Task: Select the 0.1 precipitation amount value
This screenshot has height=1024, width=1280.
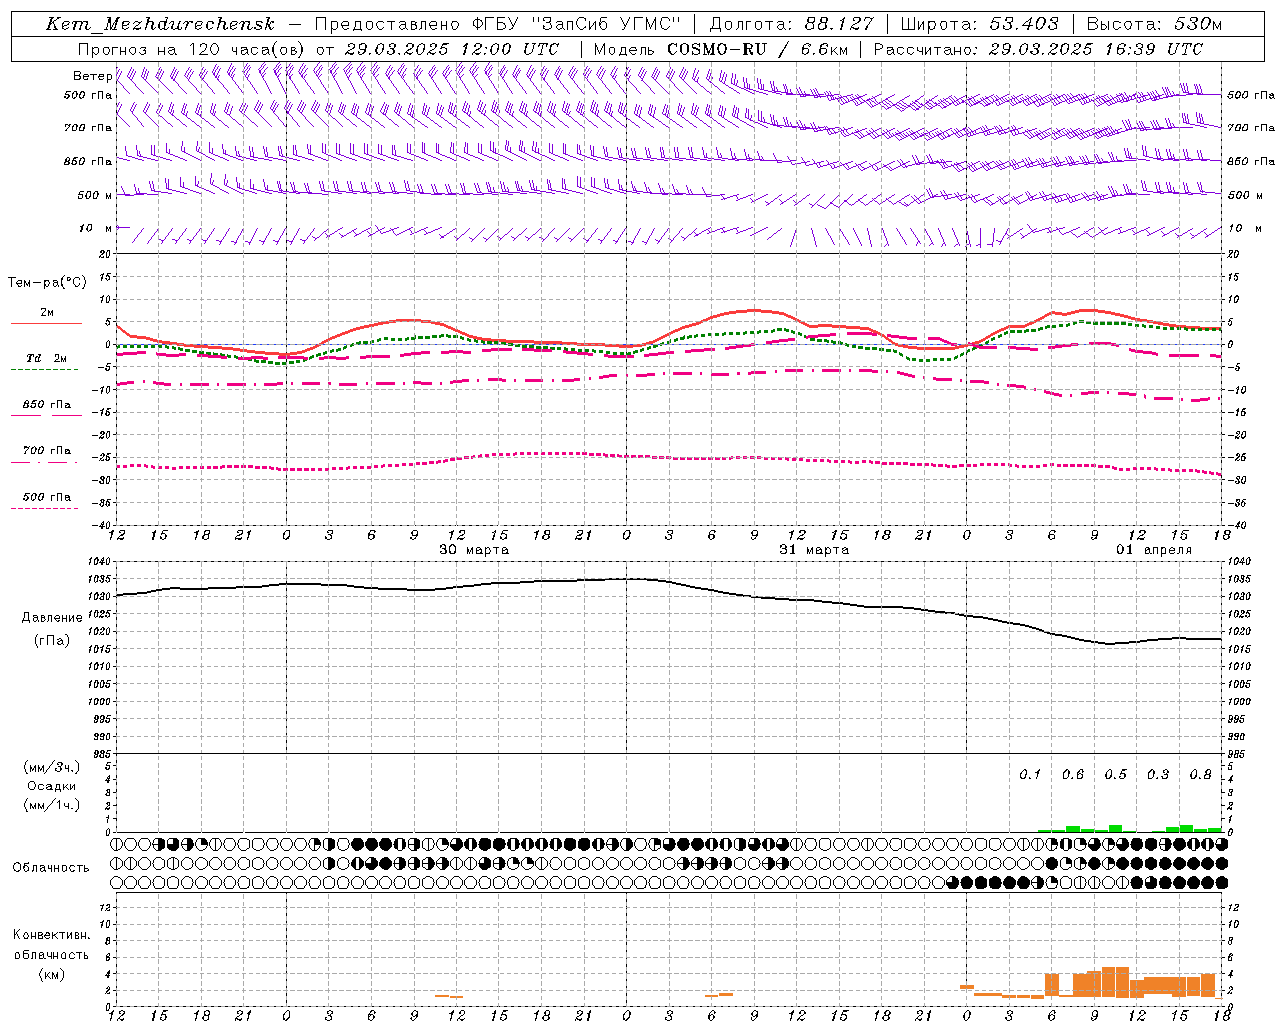Action: click(x=1030, y=775)
